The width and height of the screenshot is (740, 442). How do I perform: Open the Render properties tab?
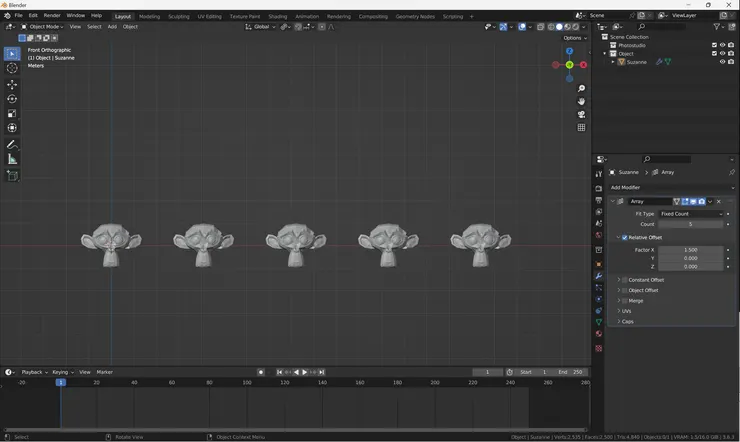click(599, 188)
